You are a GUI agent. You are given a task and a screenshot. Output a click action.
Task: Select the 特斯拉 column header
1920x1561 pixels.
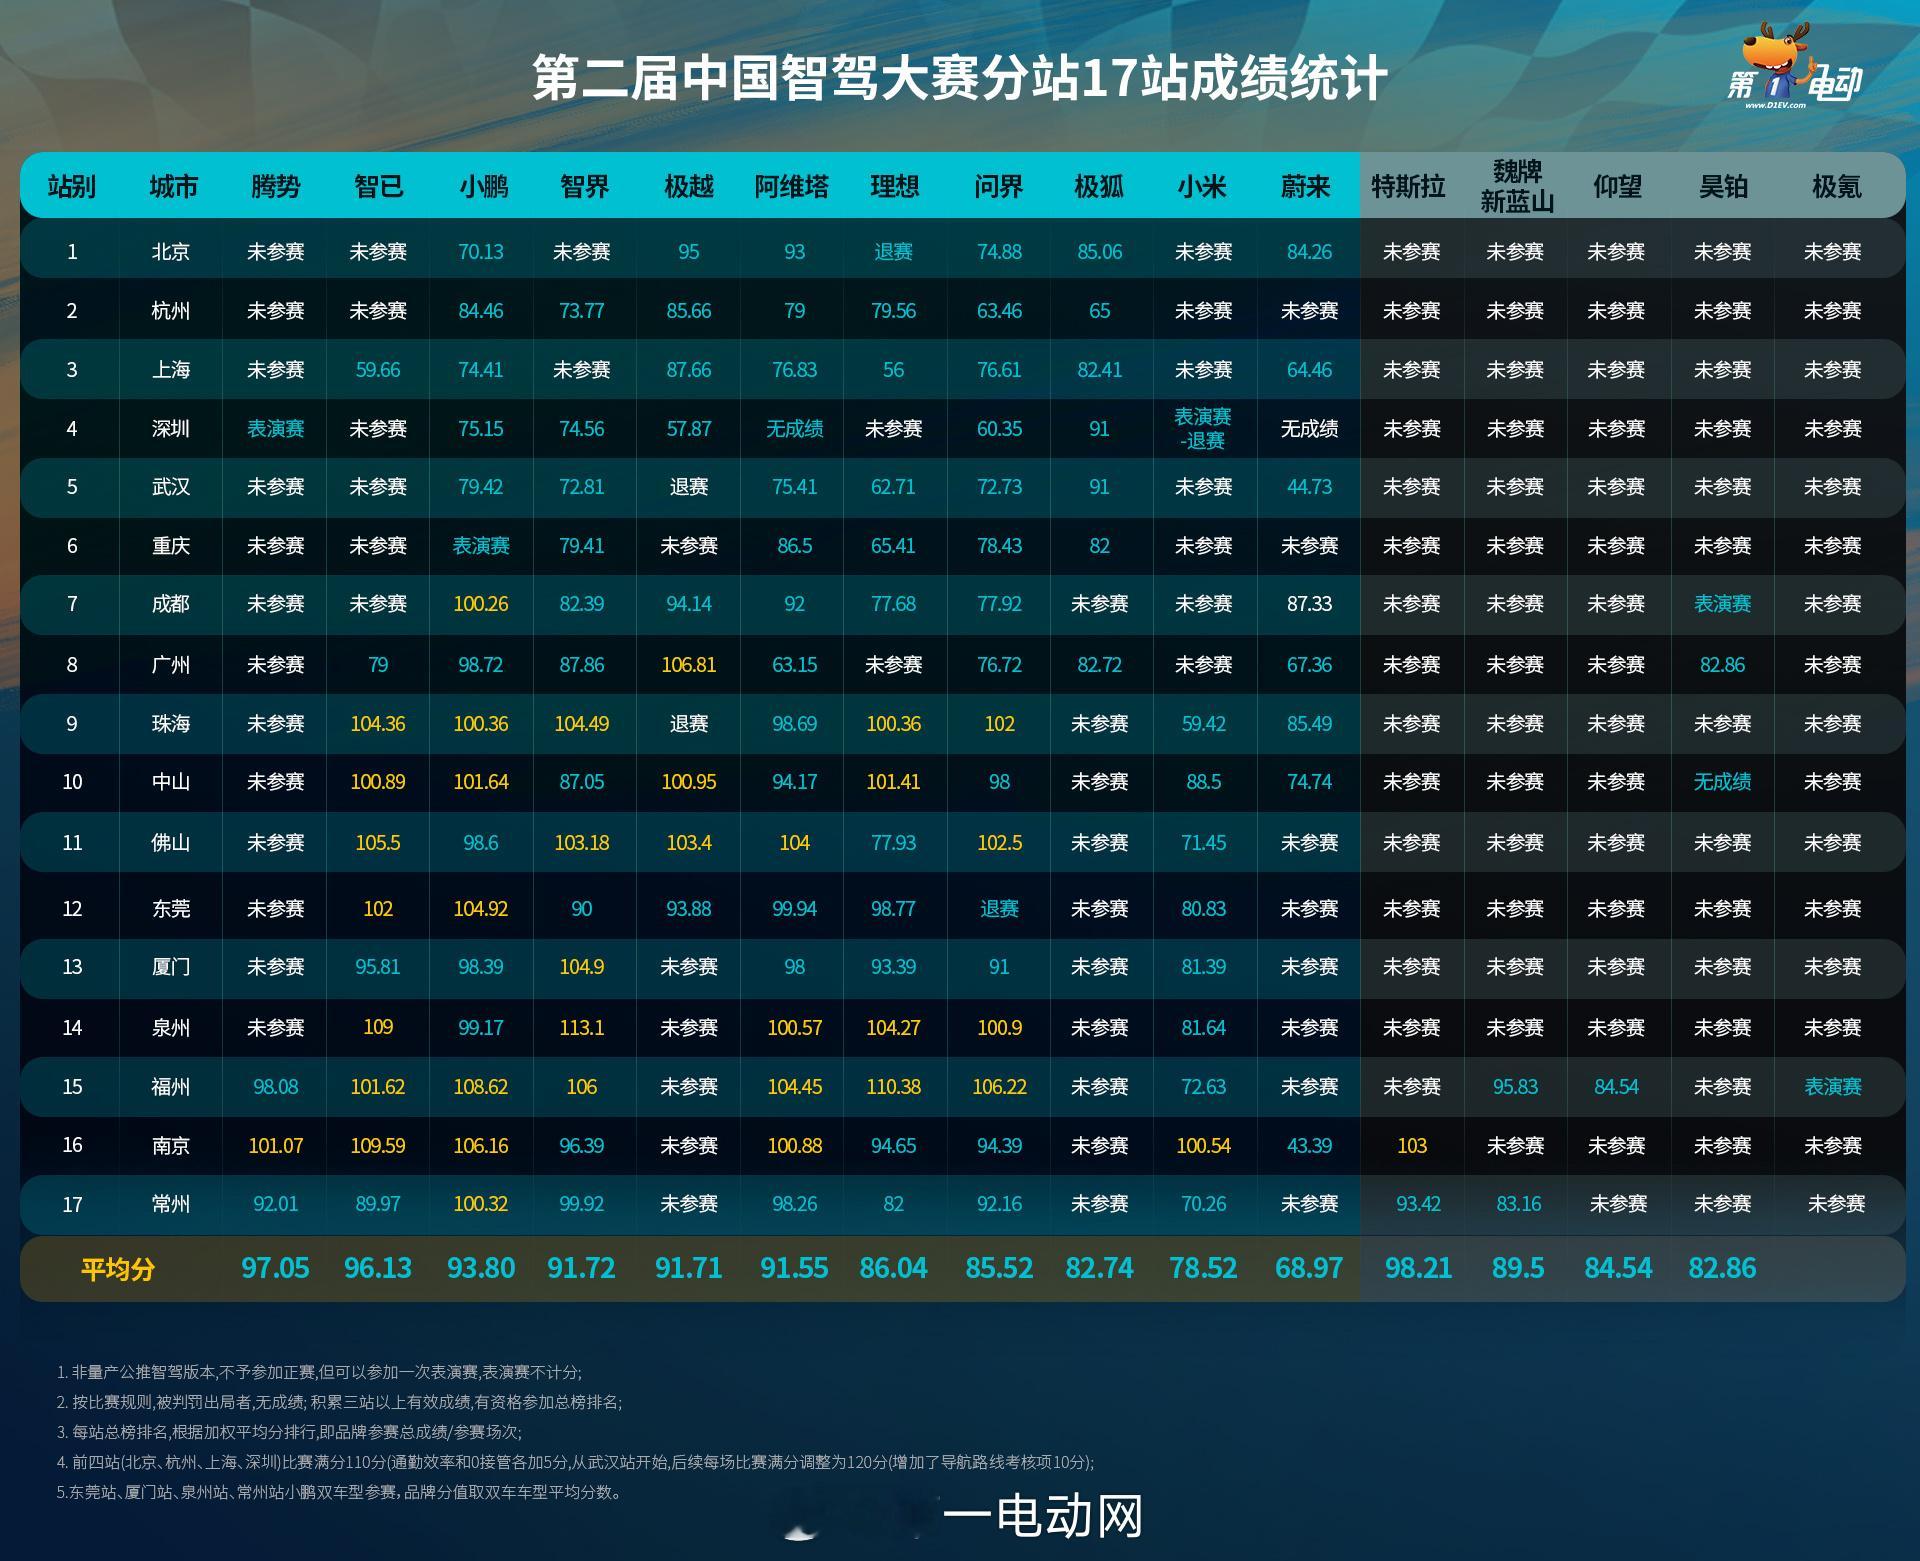pyautogui.click(x=1408, y=186)
